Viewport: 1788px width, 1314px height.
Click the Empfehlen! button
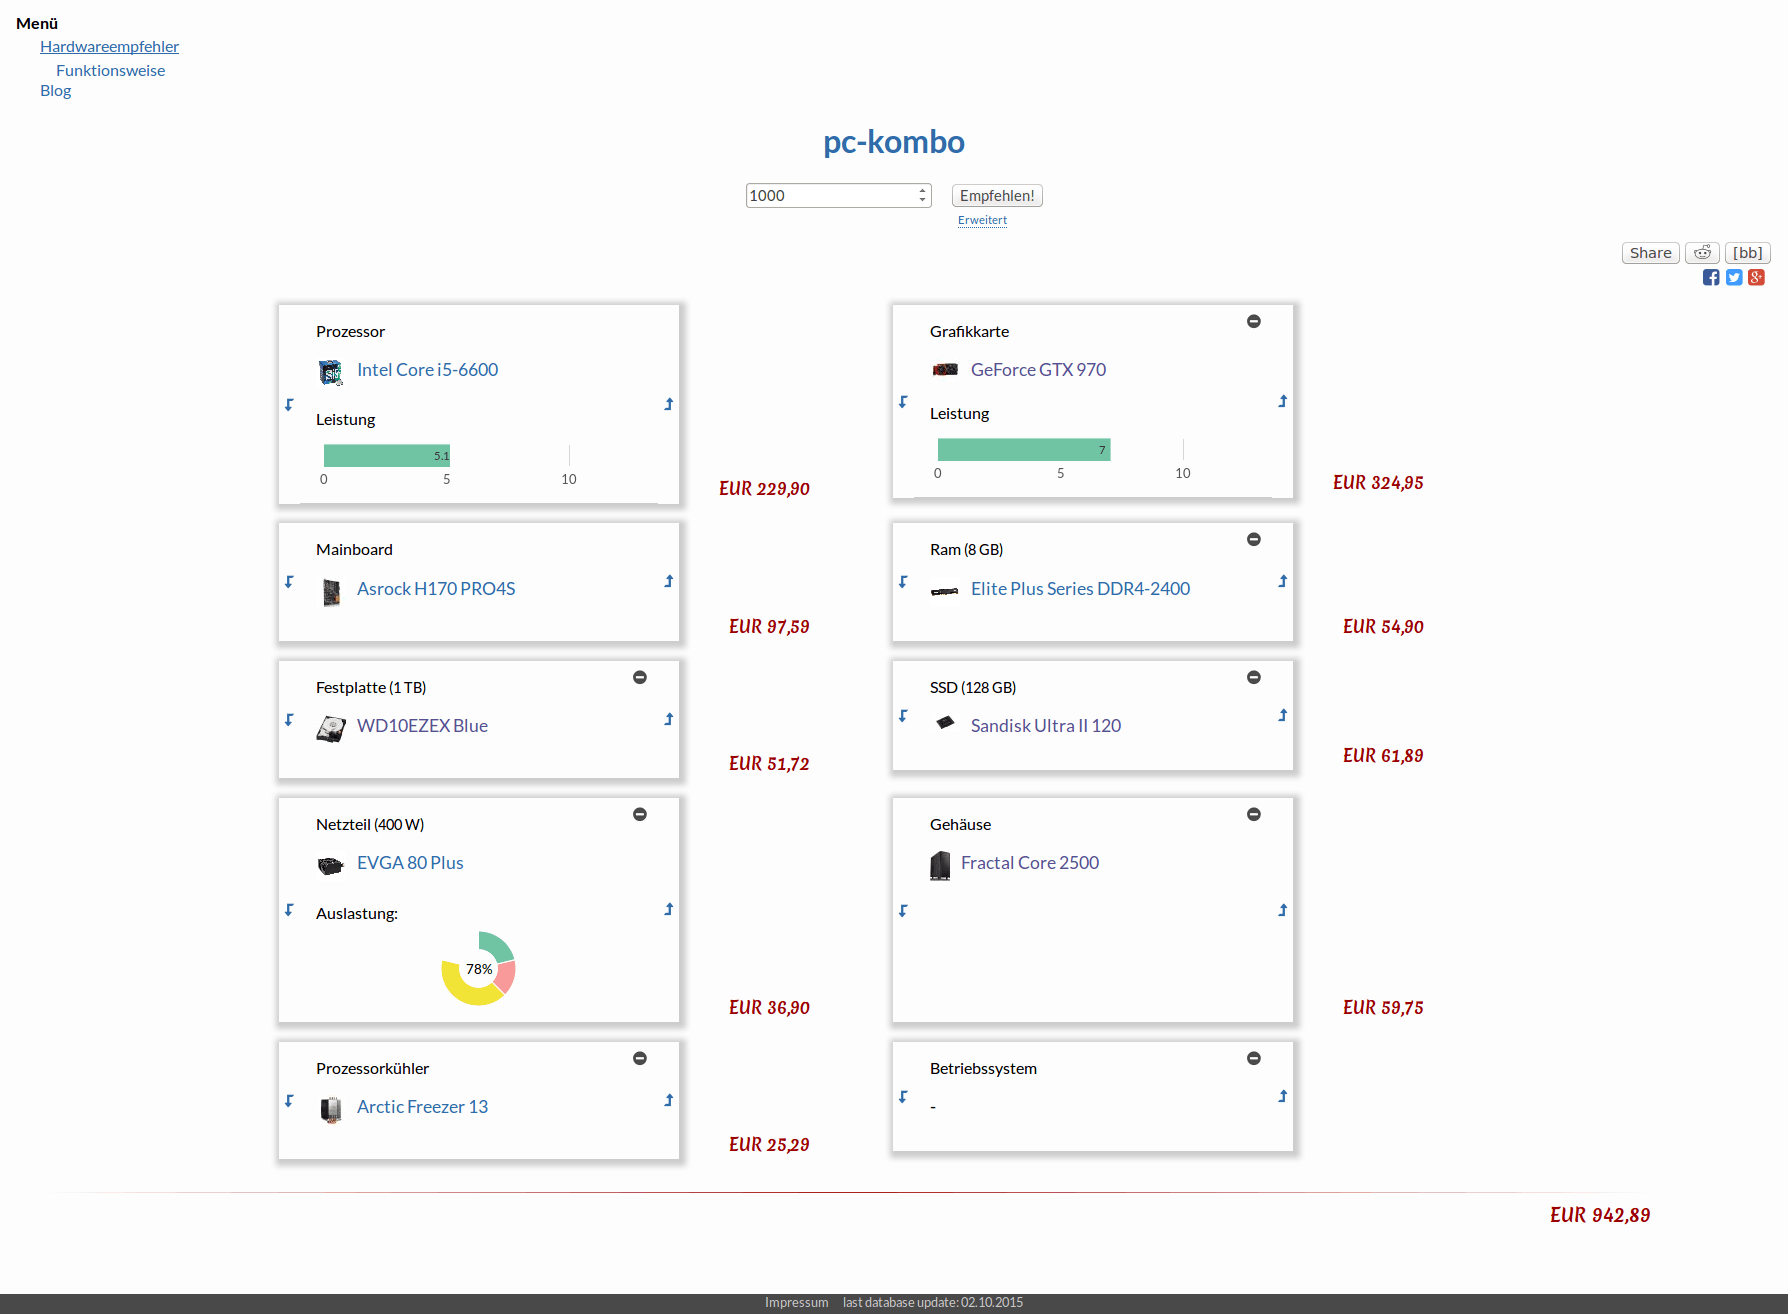point(997,196)
